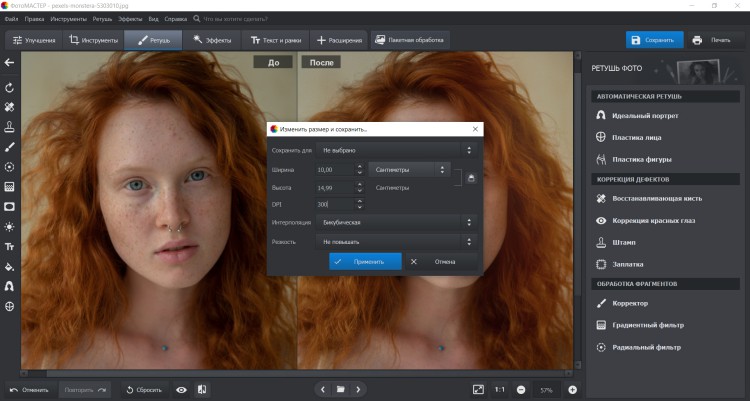This screenshot has height=401, width=750.
Task: Click the zoom-in plus button
Action: [573, 389]
